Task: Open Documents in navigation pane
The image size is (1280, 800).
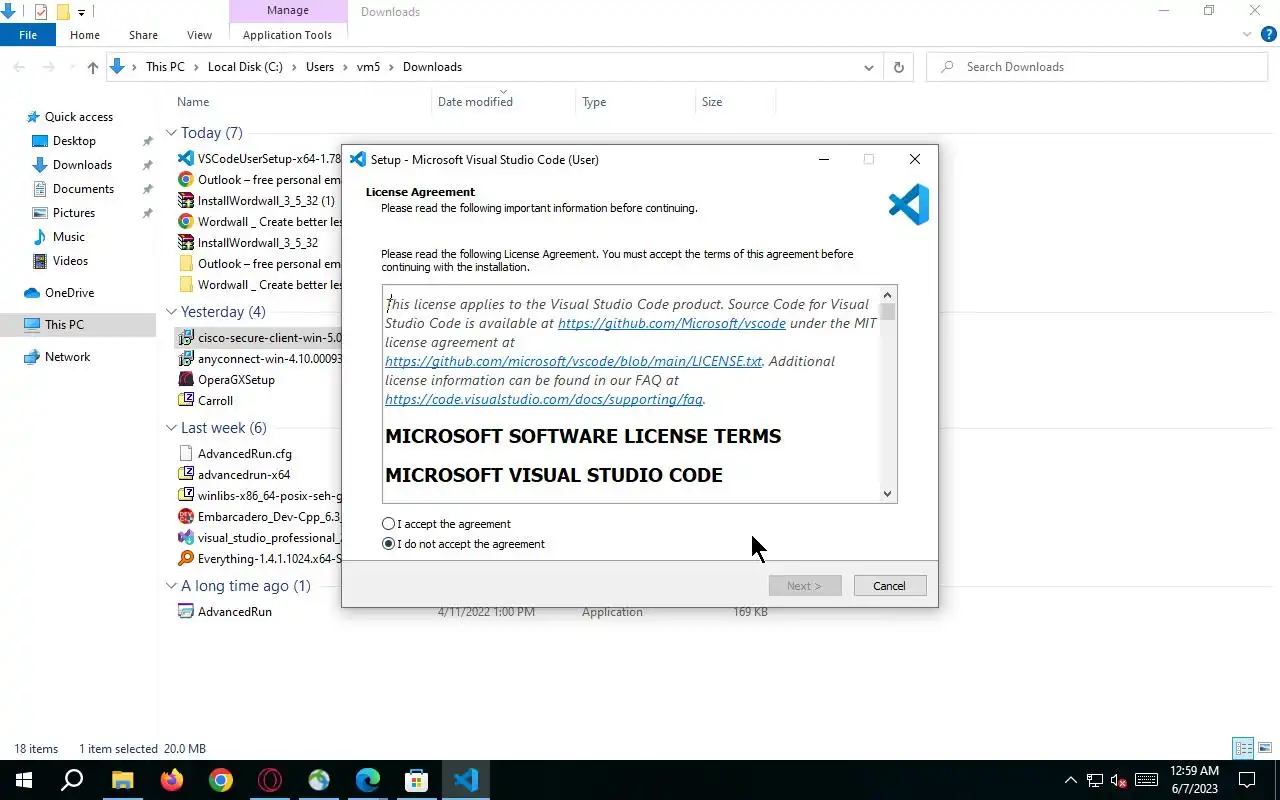Action: pos(83,189)
